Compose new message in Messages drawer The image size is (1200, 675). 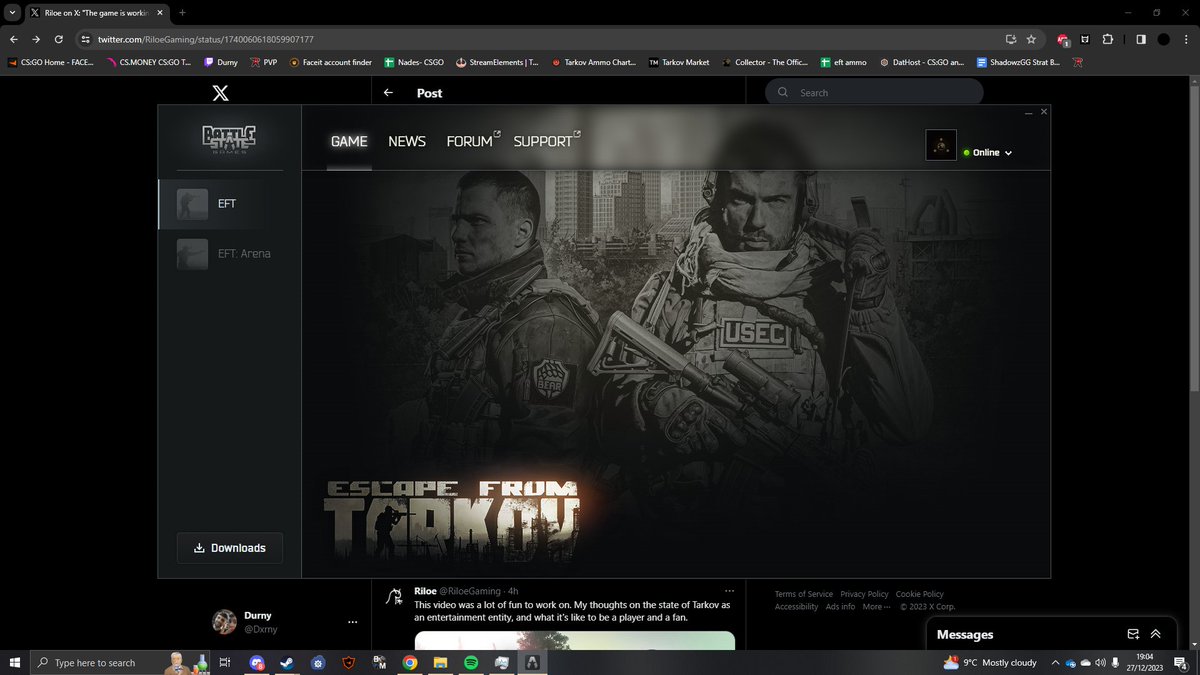click(1133, 634)
